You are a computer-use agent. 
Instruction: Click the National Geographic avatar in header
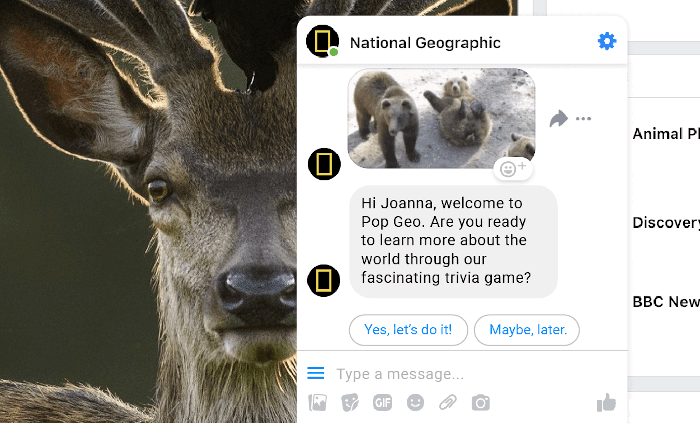(x=322, y=42)
